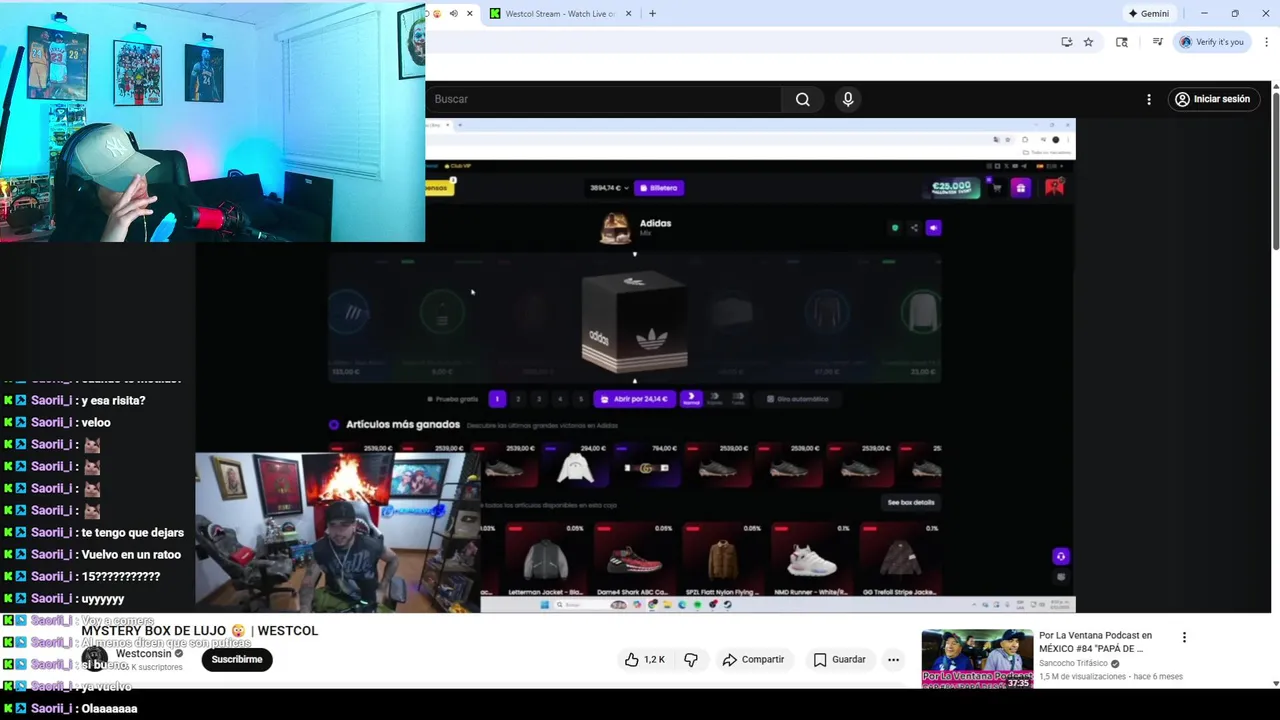The height and width of the screenshot is (720, 1280).
Task: Click the install app icon in address bar
Action: 1066,42
